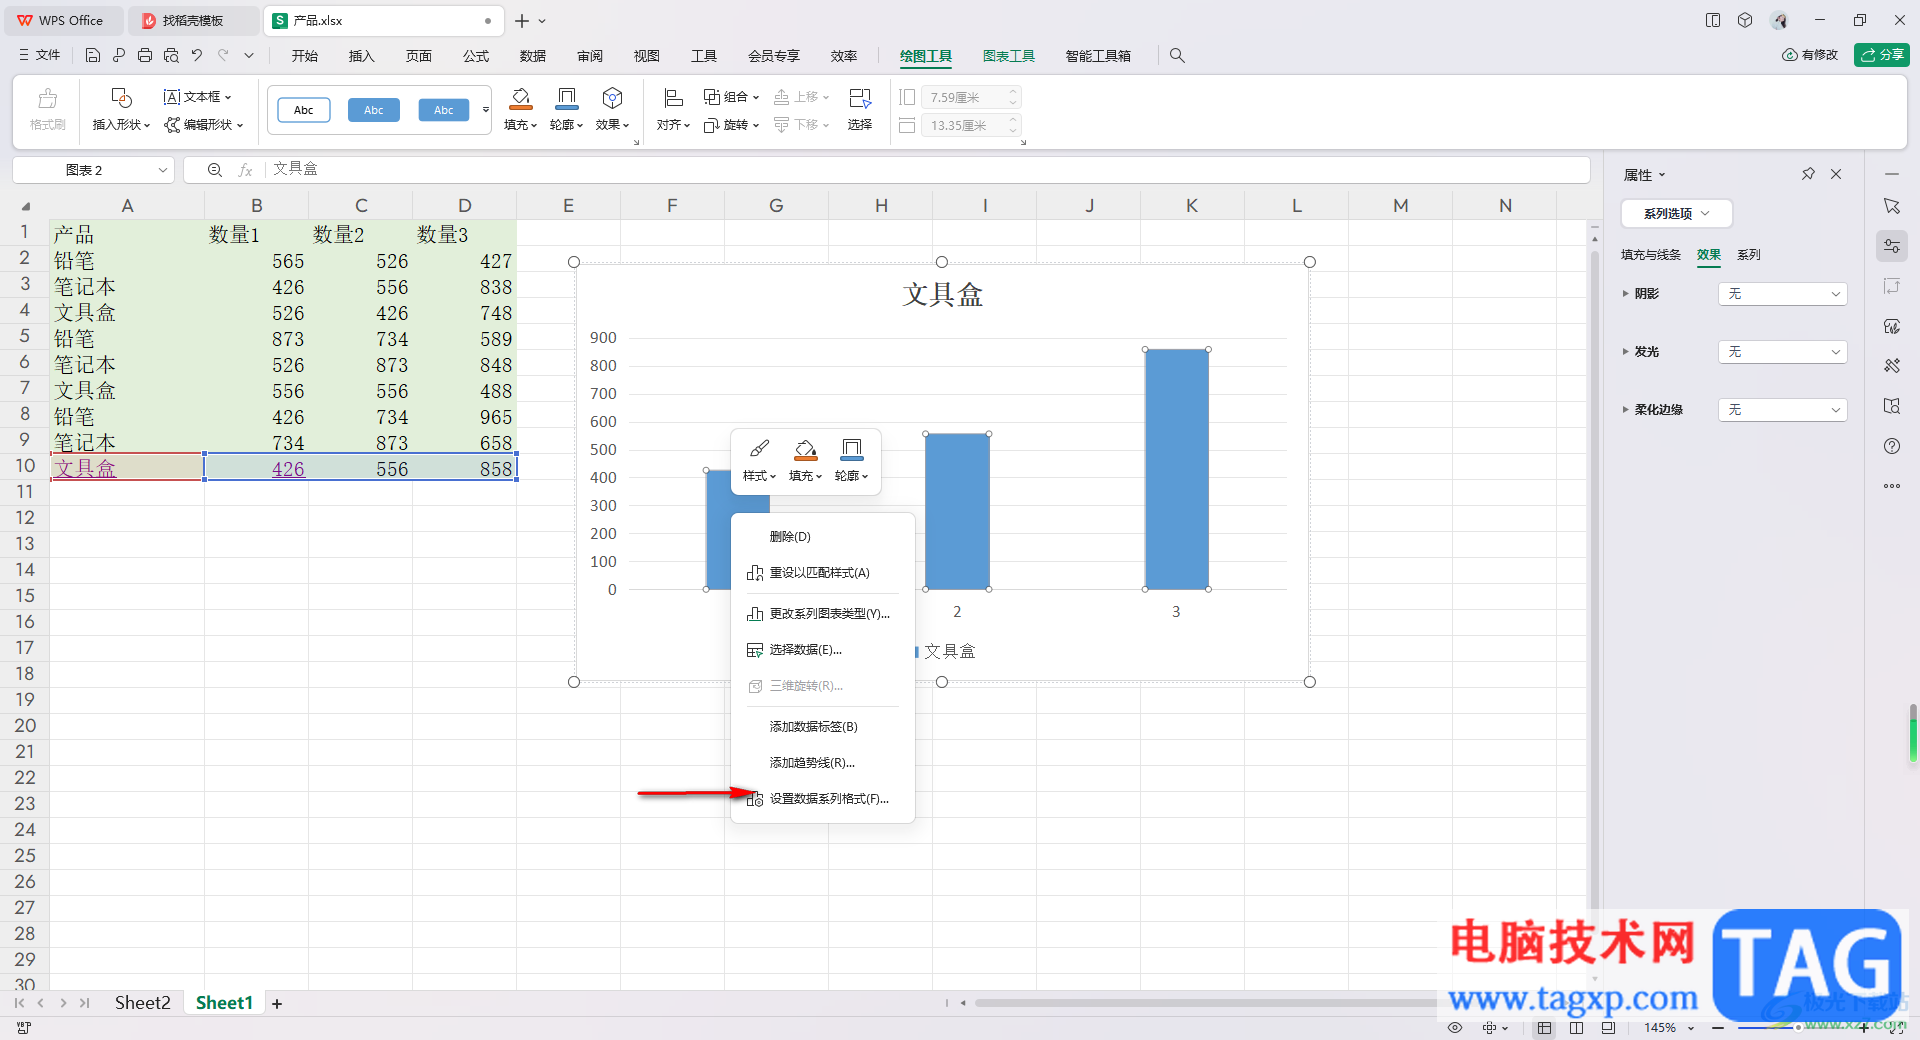Open the Rotate dropdown

tap(731, 125)
